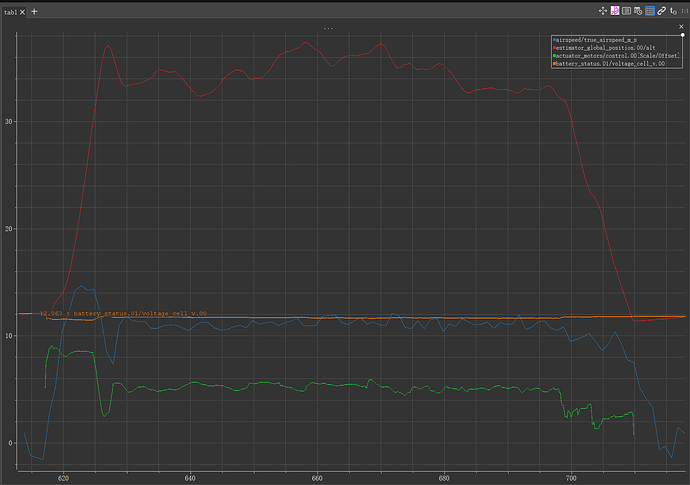Viewport: 690px width, 485px height.
Task: Toggle legend visibility button in toolbar
Action: 626,10
